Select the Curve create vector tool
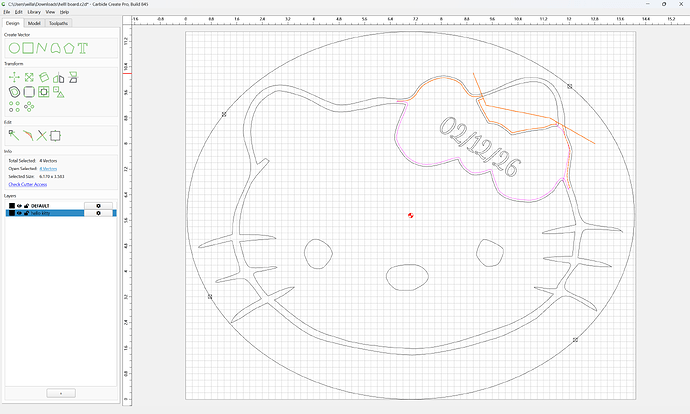Image resolution: width=690 pixels, height=414 pixels. coord(55,48)
